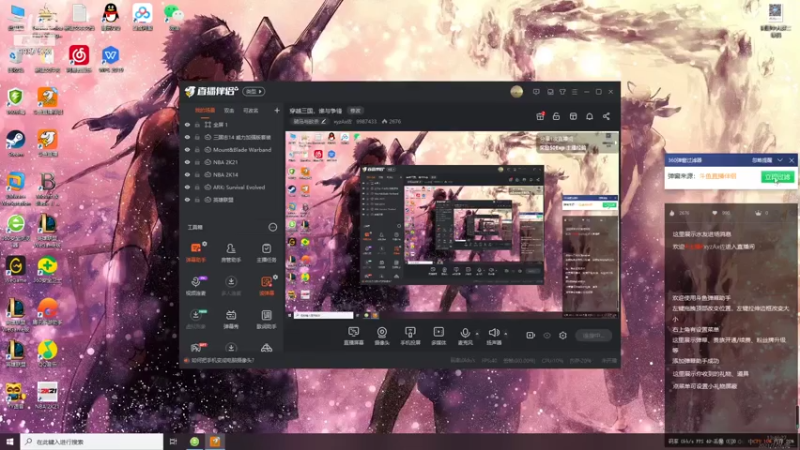
Task: Expand the 360 popup filter chevron
Action: click(x=780, y=160)
